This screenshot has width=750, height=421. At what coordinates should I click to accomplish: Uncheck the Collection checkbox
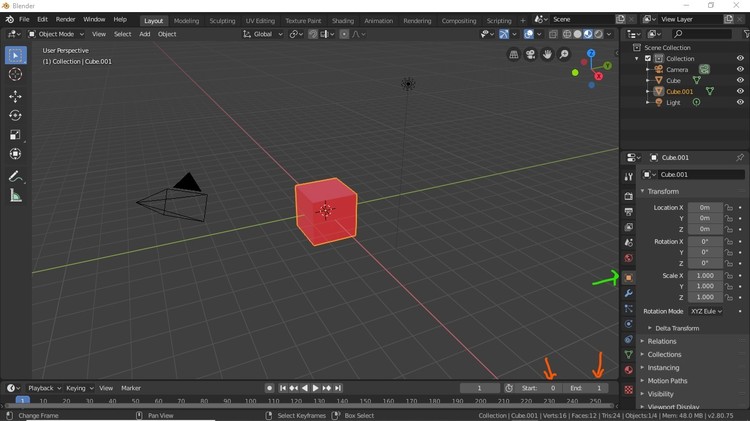[648, 58]
